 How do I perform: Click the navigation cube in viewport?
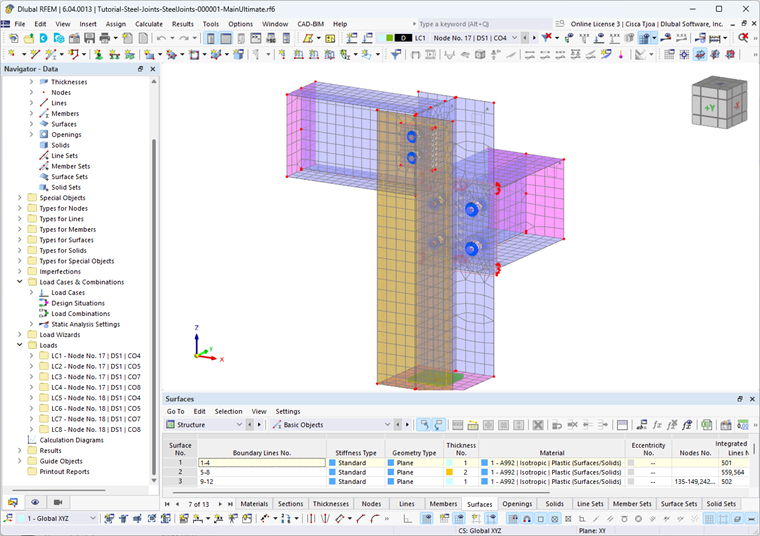[x=719, y=102]
